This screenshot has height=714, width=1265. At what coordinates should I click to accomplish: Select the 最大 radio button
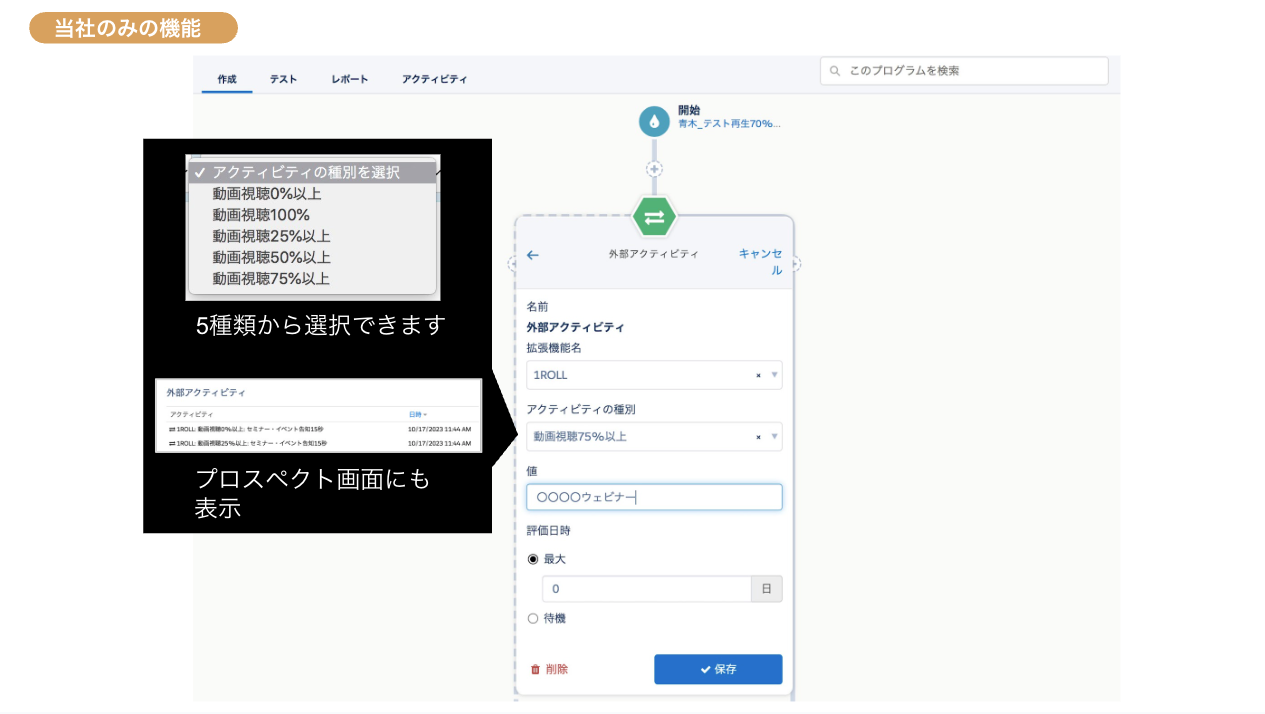pyautogui.click(x=535, y=559)
